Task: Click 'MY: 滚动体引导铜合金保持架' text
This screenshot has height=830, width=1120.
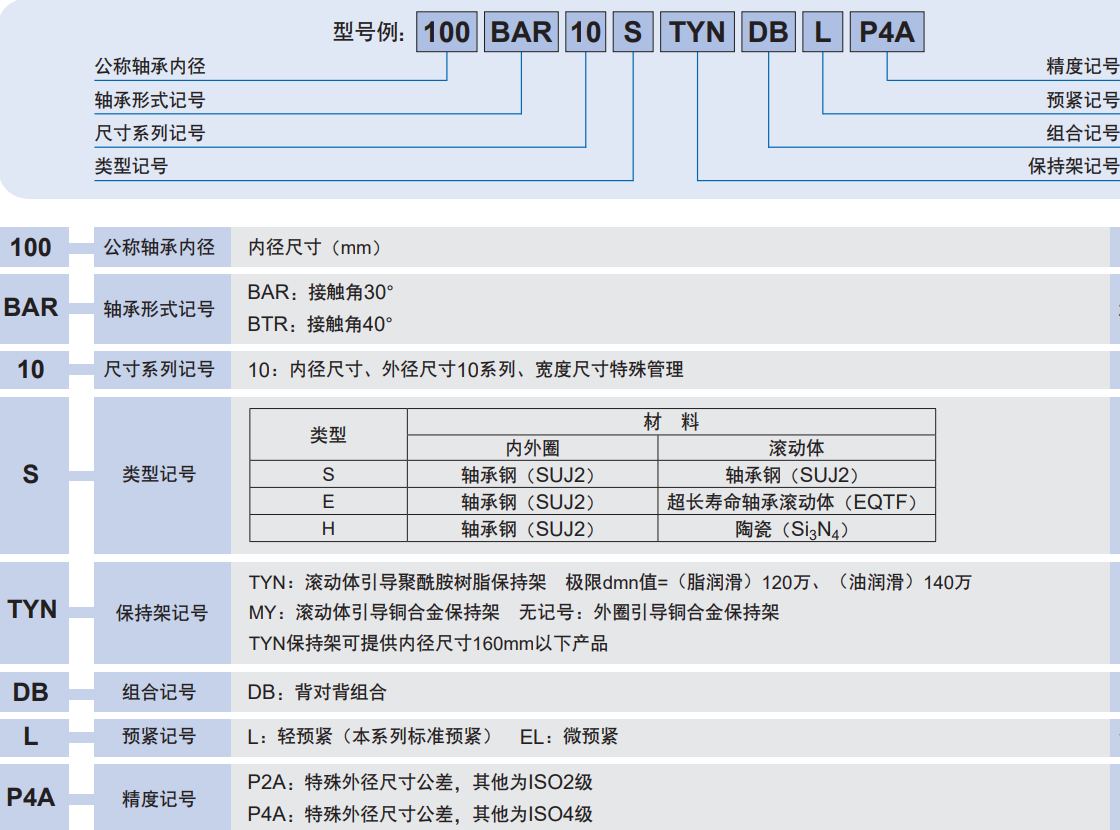Action: [374, 612]
